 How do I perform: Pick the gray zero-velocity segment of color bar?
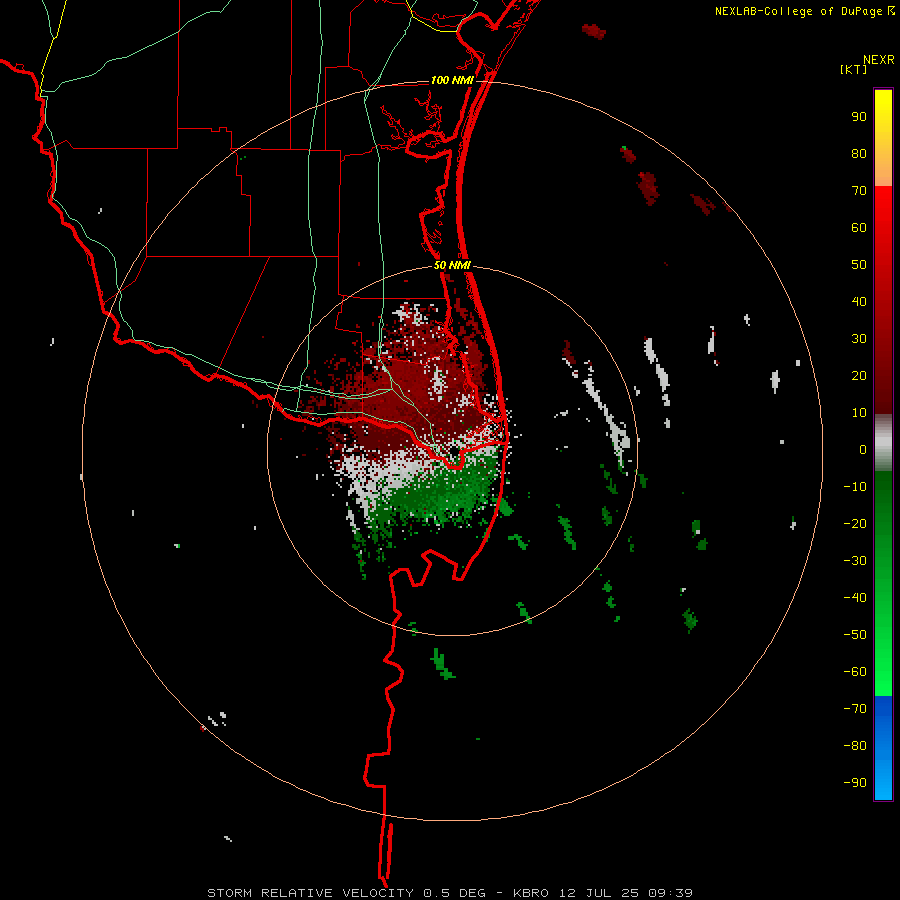(x=883, y=443)
